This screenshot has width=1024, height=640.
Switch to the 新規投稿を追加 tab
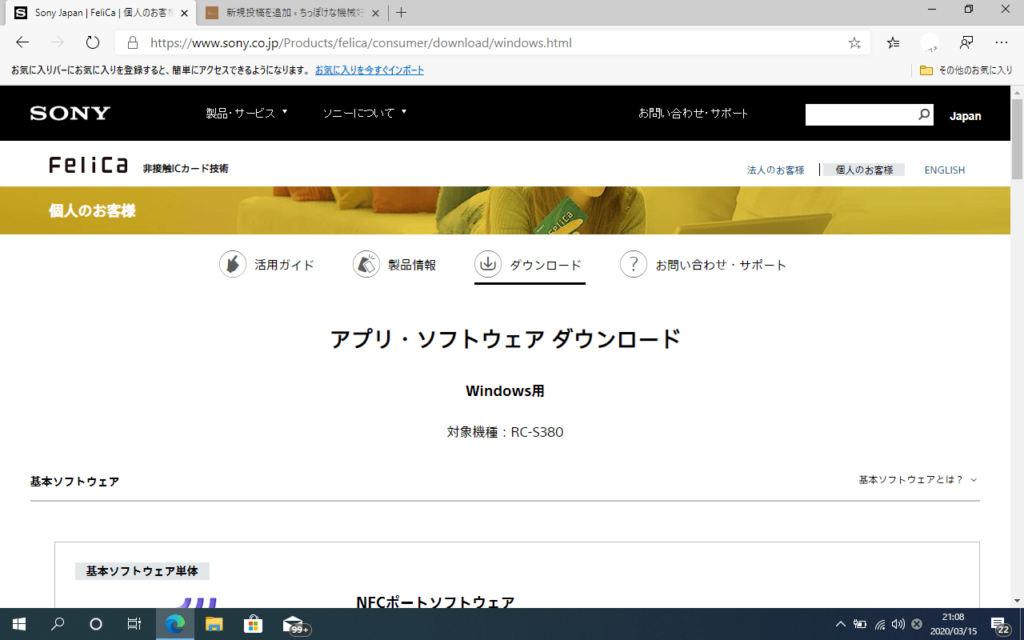(x=292, y=13)
